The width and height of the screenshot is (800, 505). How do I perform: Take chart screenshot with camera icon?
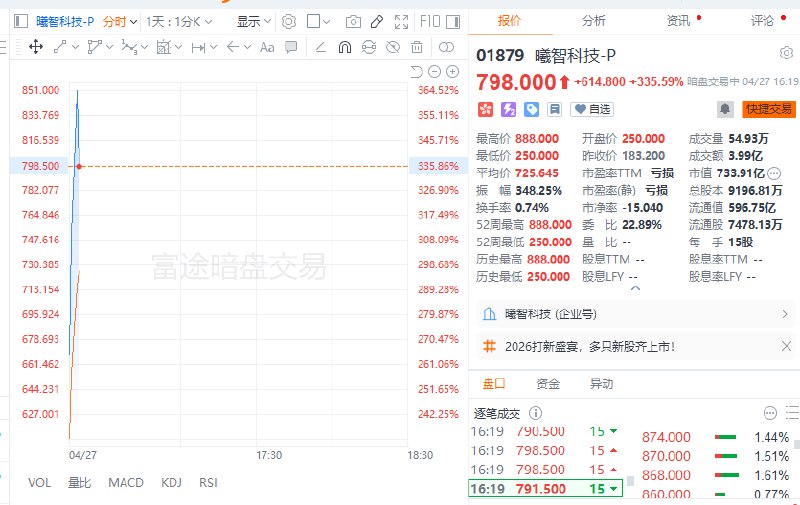coord(353,21)
